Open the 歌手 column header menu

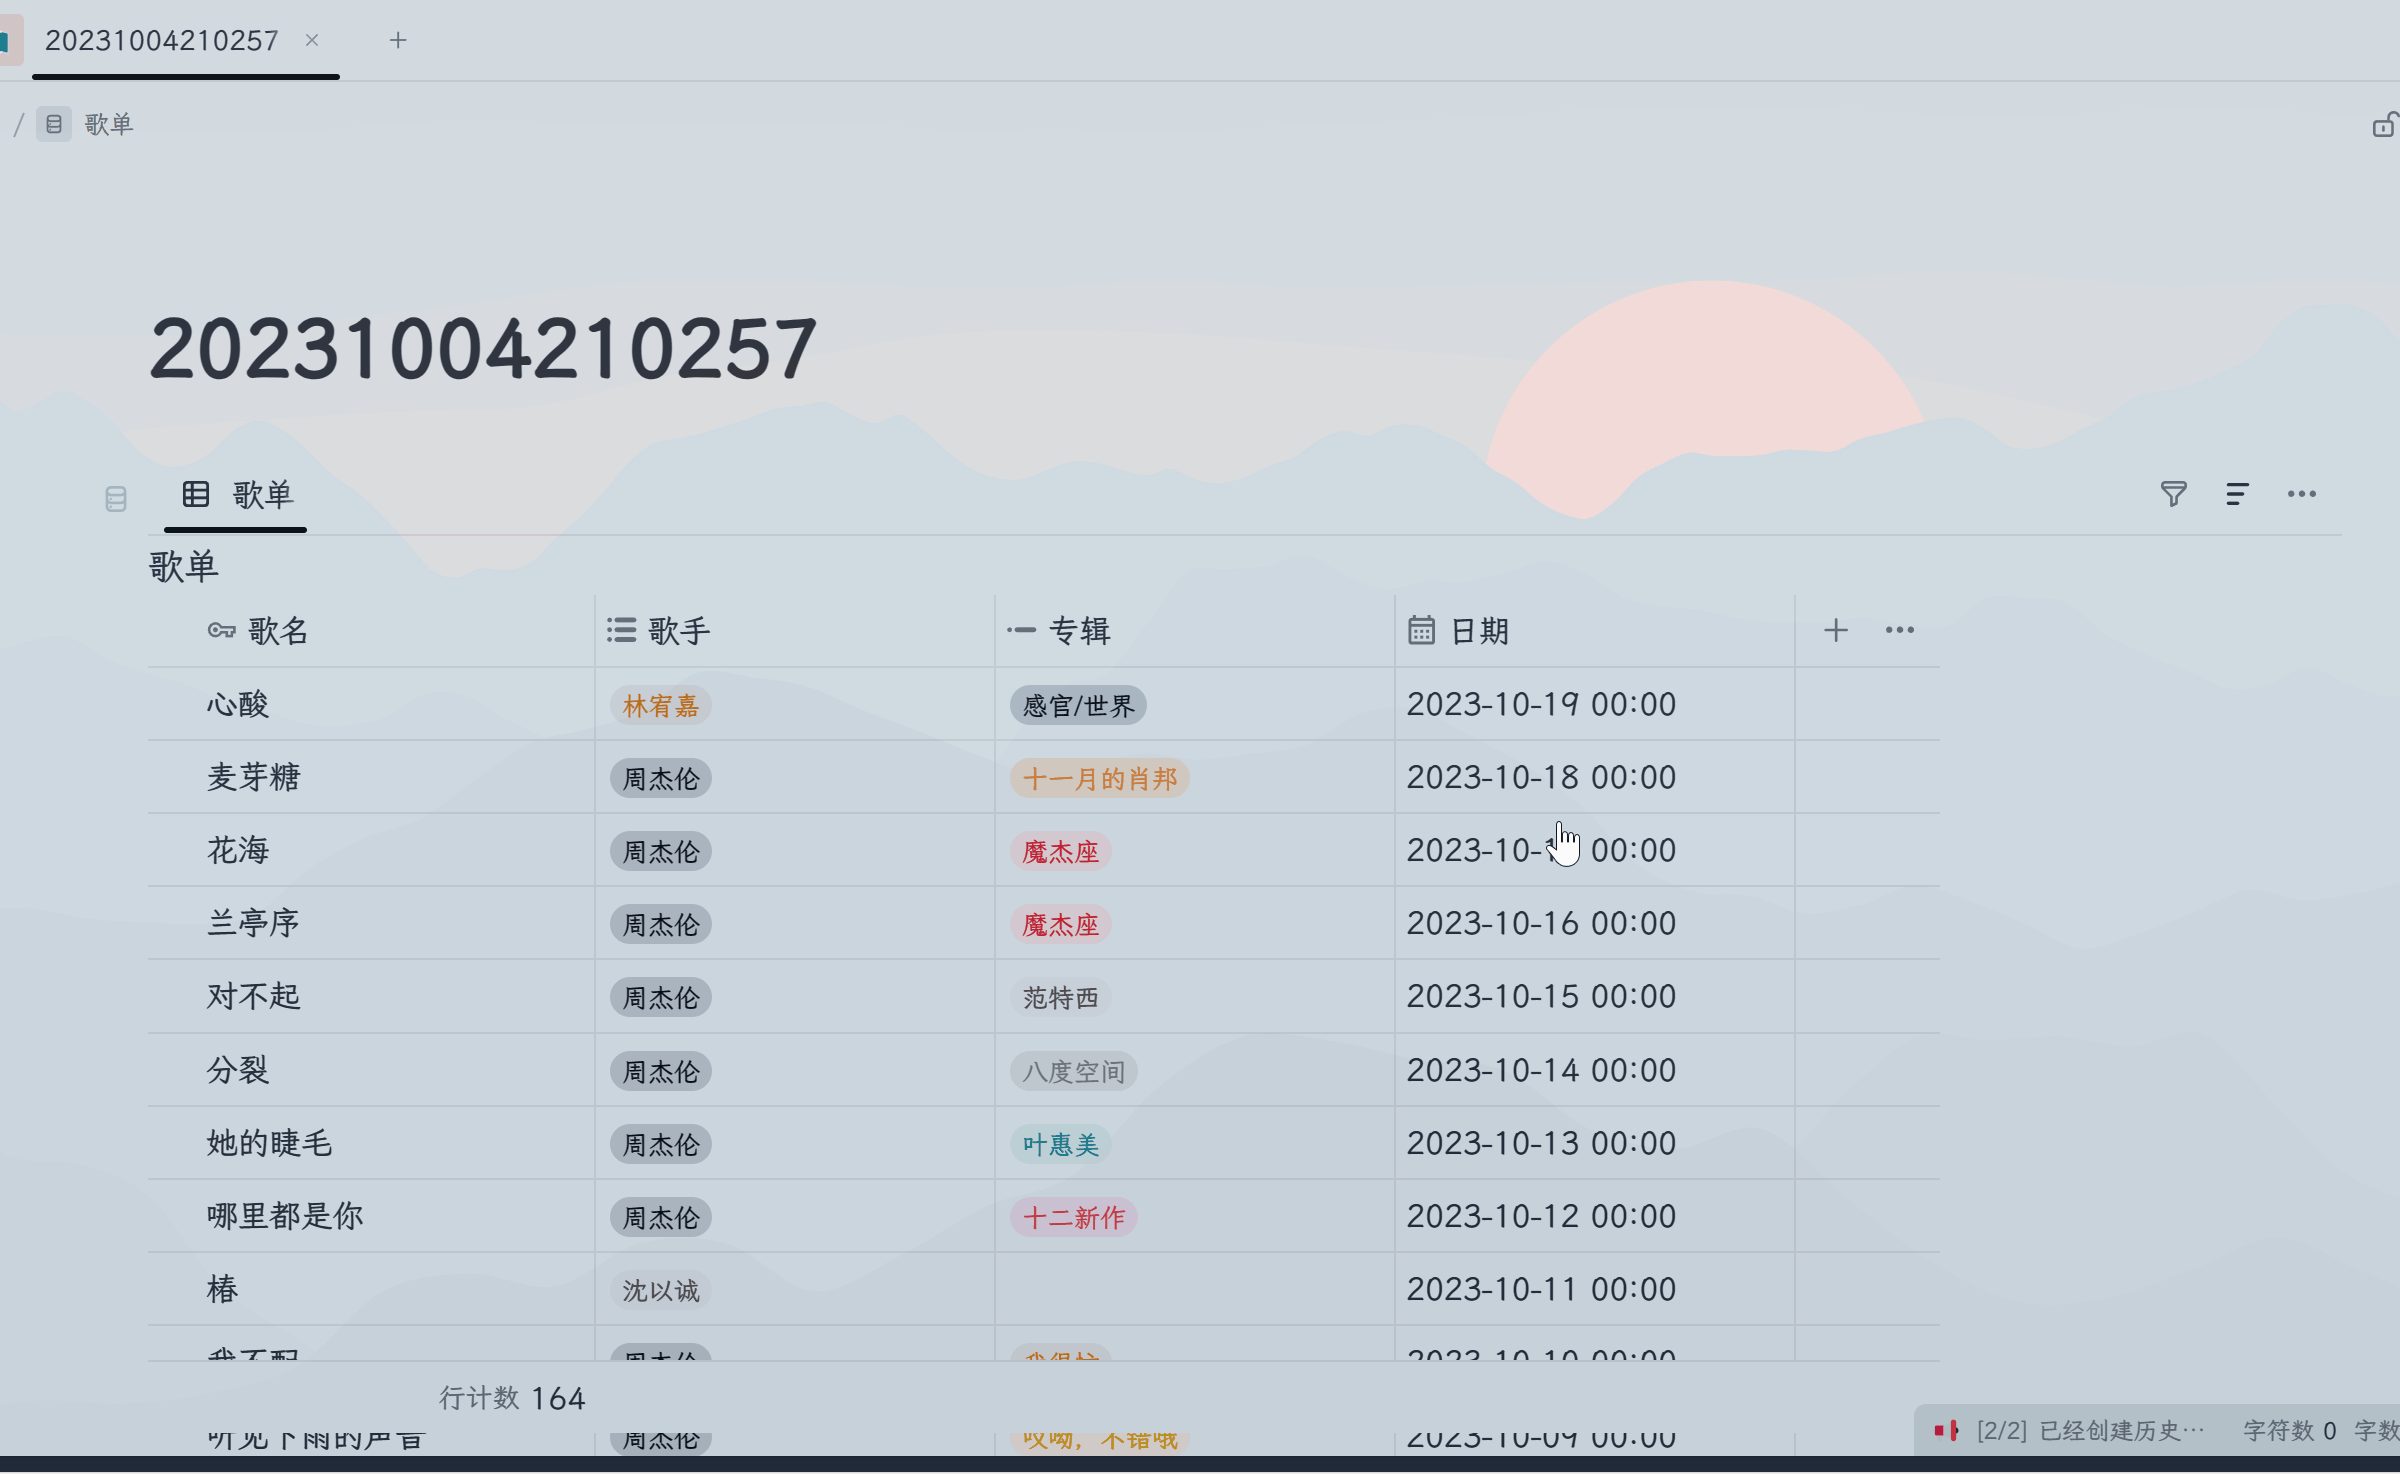click(x=678, y=631)
